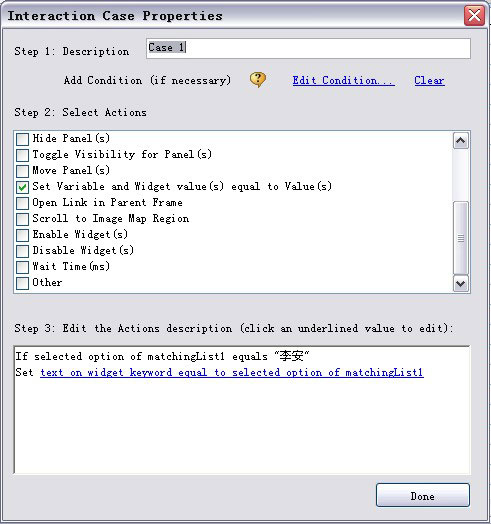Open the Edit Condition link
This screenshot has width=491, height=524.
344,81
